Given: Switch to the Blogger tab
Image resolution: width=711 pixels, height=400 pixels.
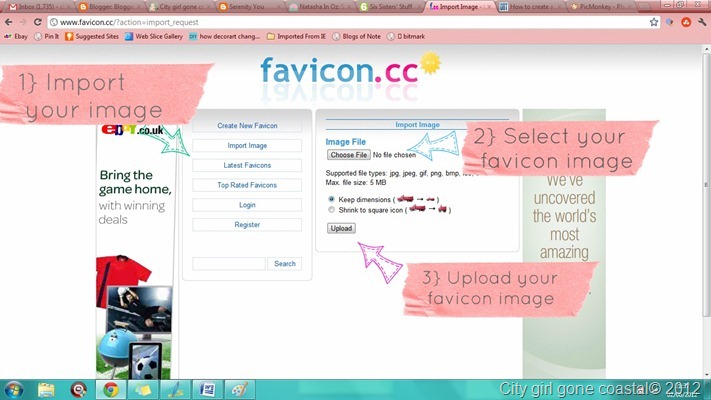Looking at the screenshot, I should 107,6.
